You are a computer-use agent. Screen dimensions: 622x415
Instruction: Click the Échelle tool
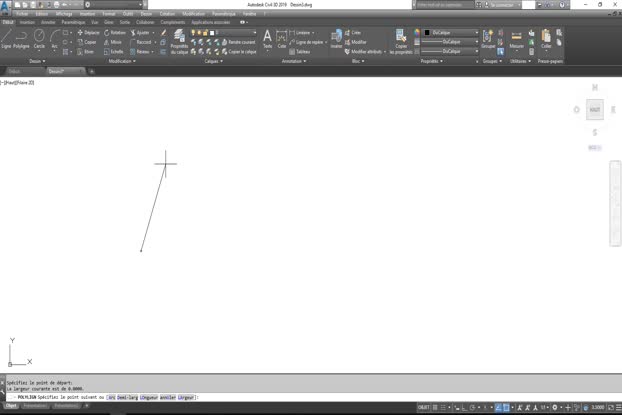[x=113, y=52]
